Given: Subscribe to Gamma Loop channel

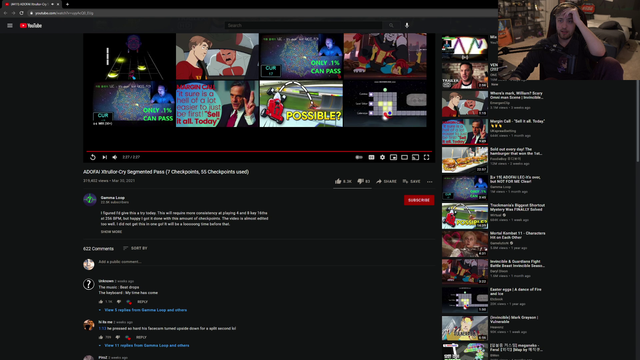Looking at the screenshot, I should click(419, 200).
